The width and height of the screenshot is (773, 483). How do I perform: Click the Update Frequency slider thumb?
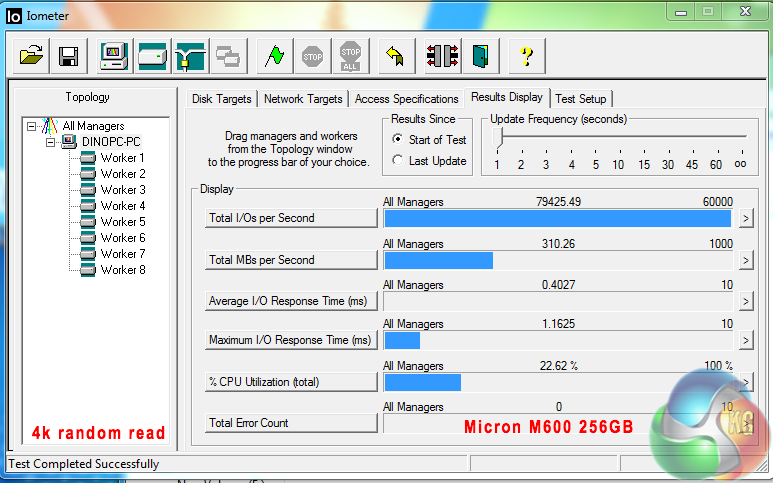point(498,138)
